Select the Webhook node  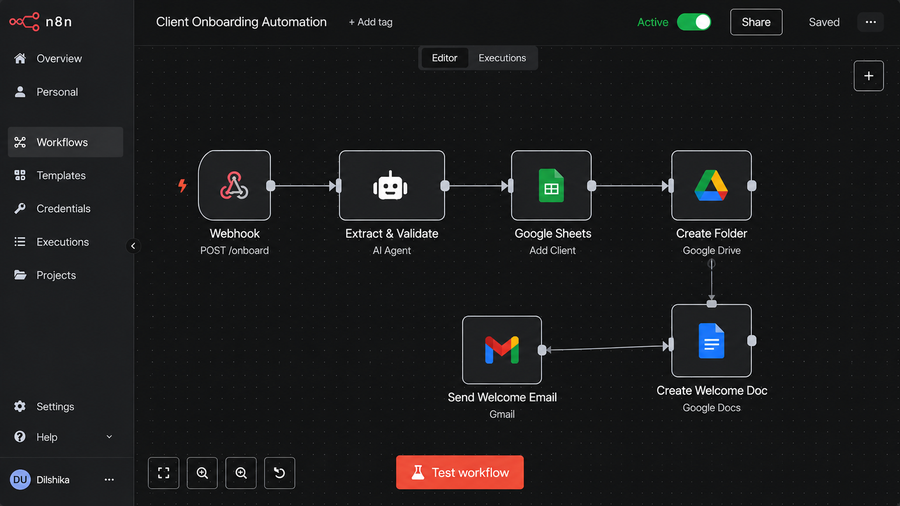coord(234,185)
